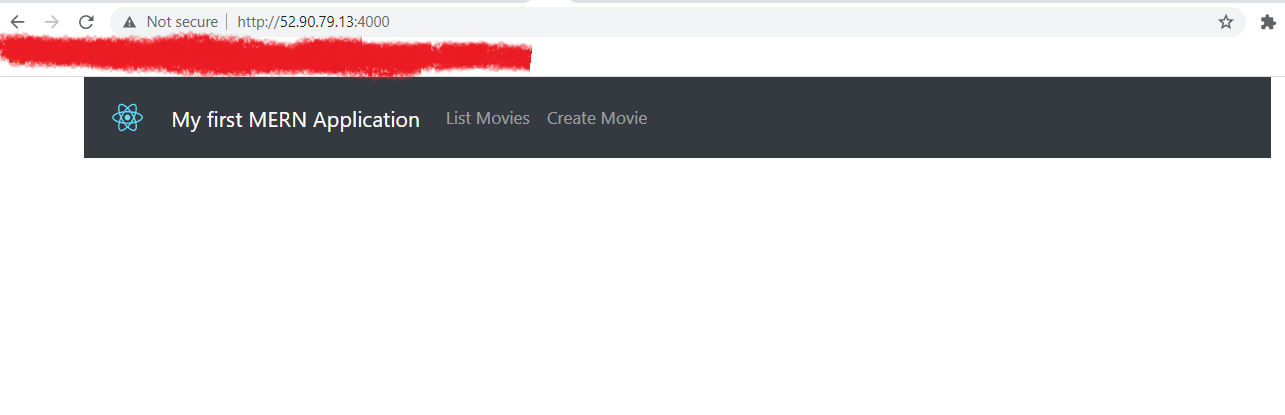Click the http:// prefix in the address bar
1285x415 pixels.
[x=258, y=22]
